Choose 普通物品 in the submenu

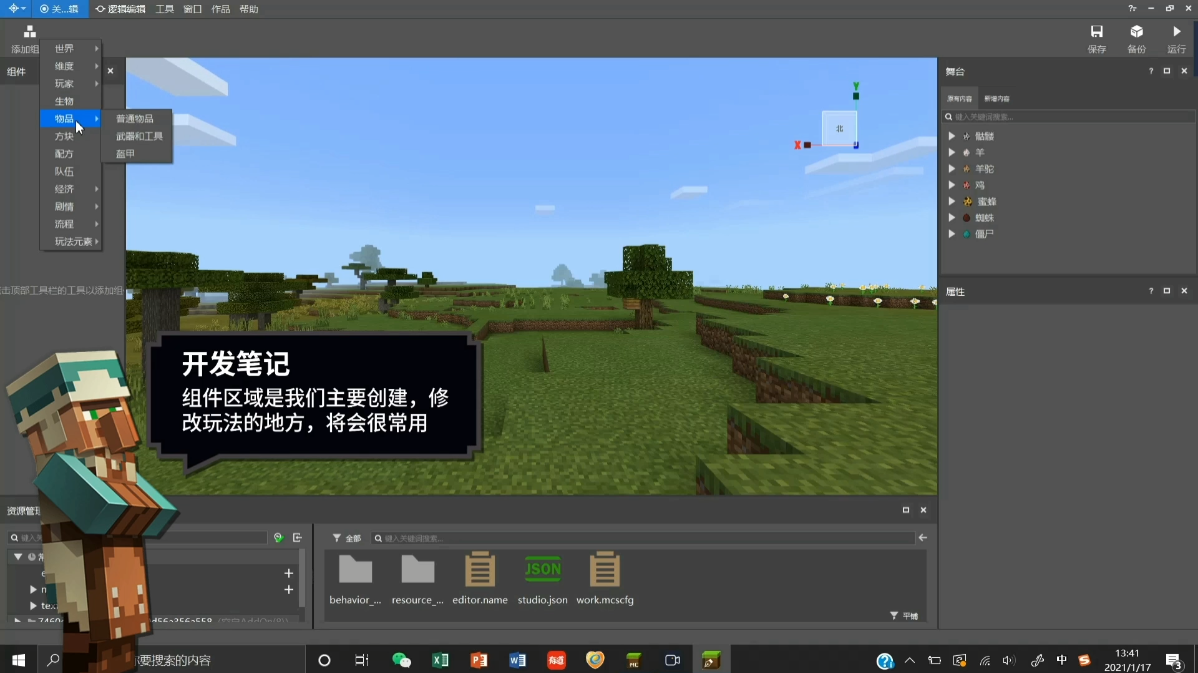point(134,118)
